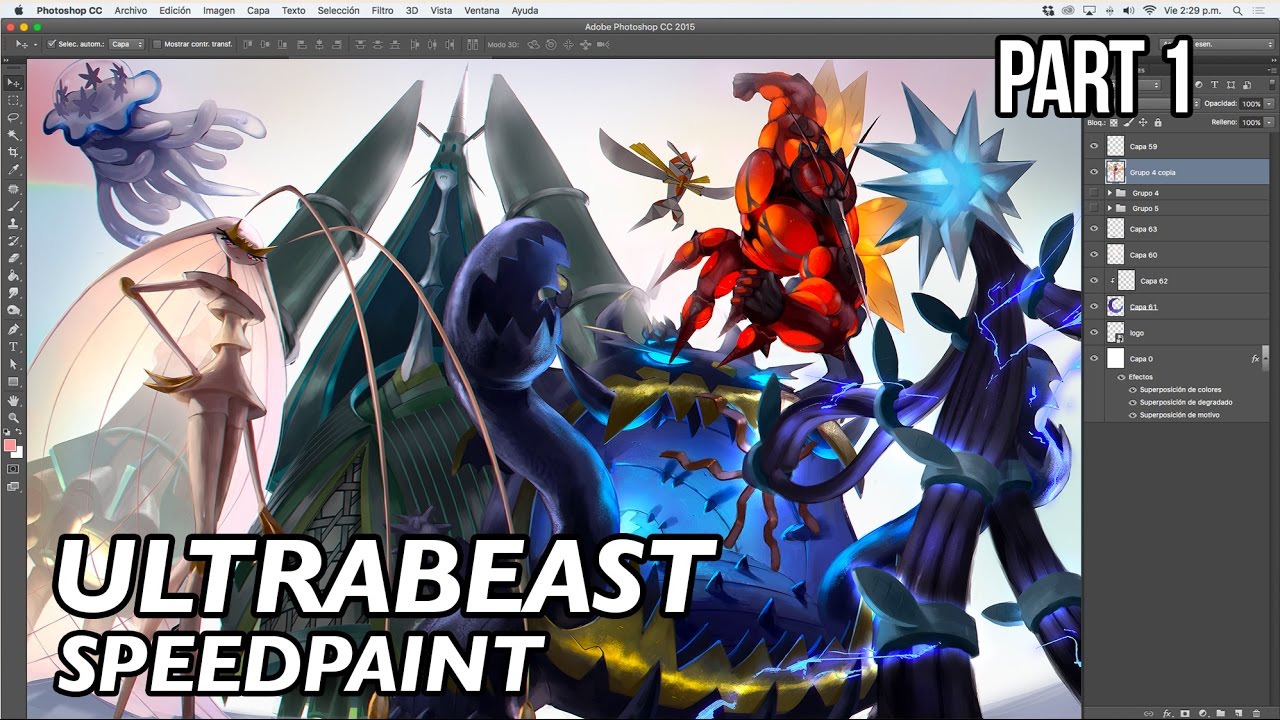Select the Zoom tool

click(14, 416)
